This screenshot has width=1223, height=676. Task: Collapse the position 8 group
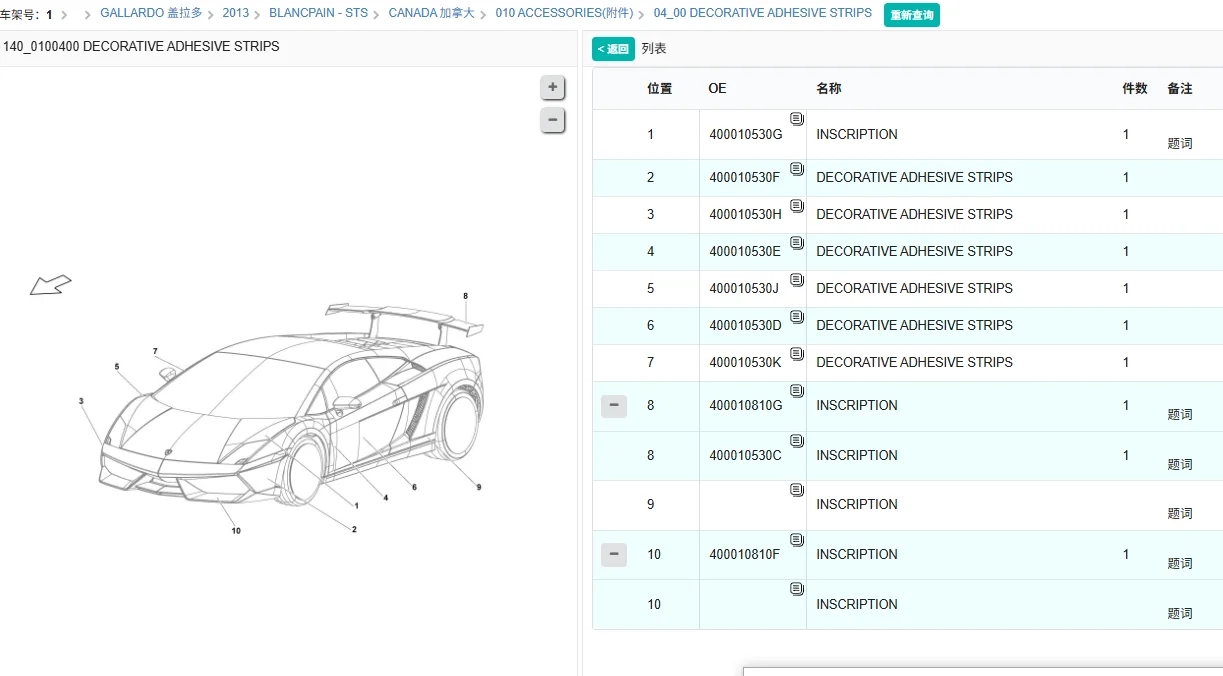(x=614, y=406)
